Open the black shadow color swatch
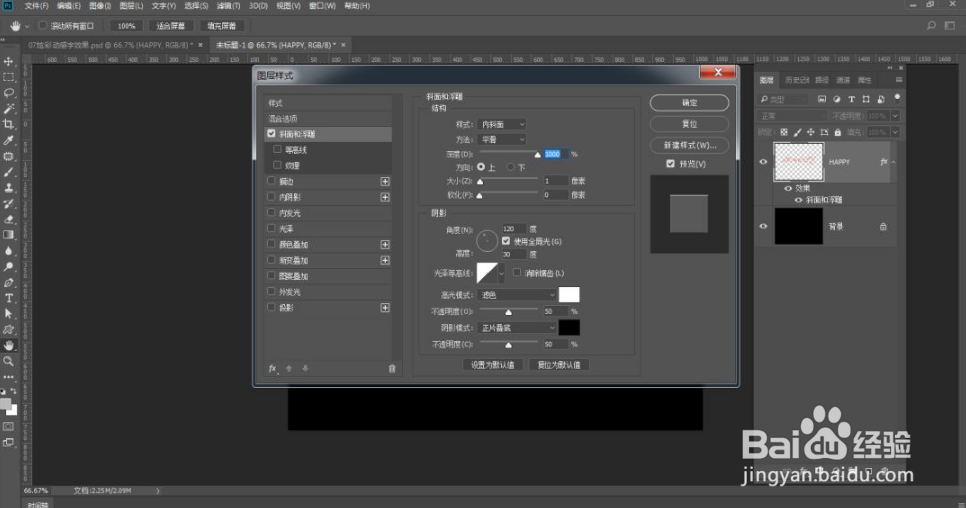 pyautogui.click(x=569, y=328)
